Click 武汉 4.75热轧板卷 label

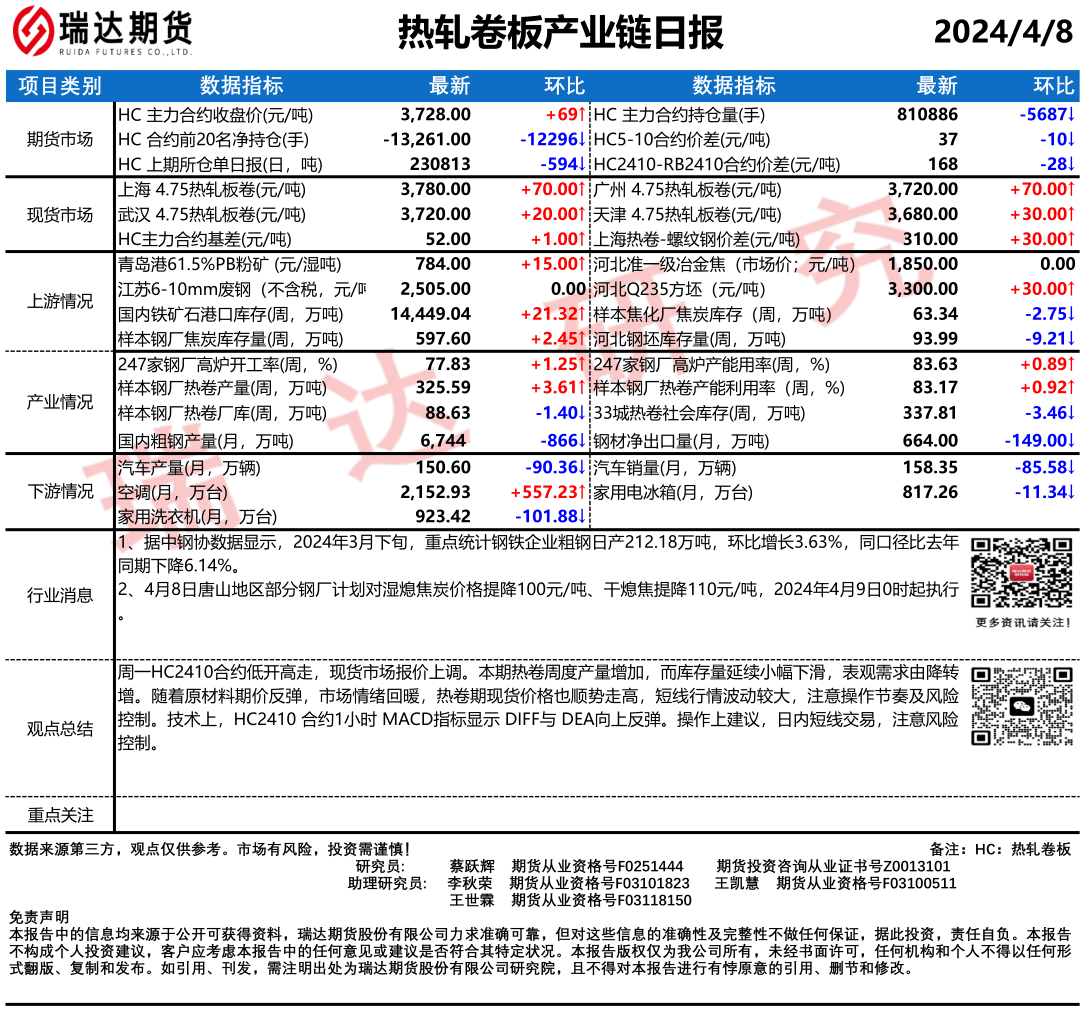(212, 214)
